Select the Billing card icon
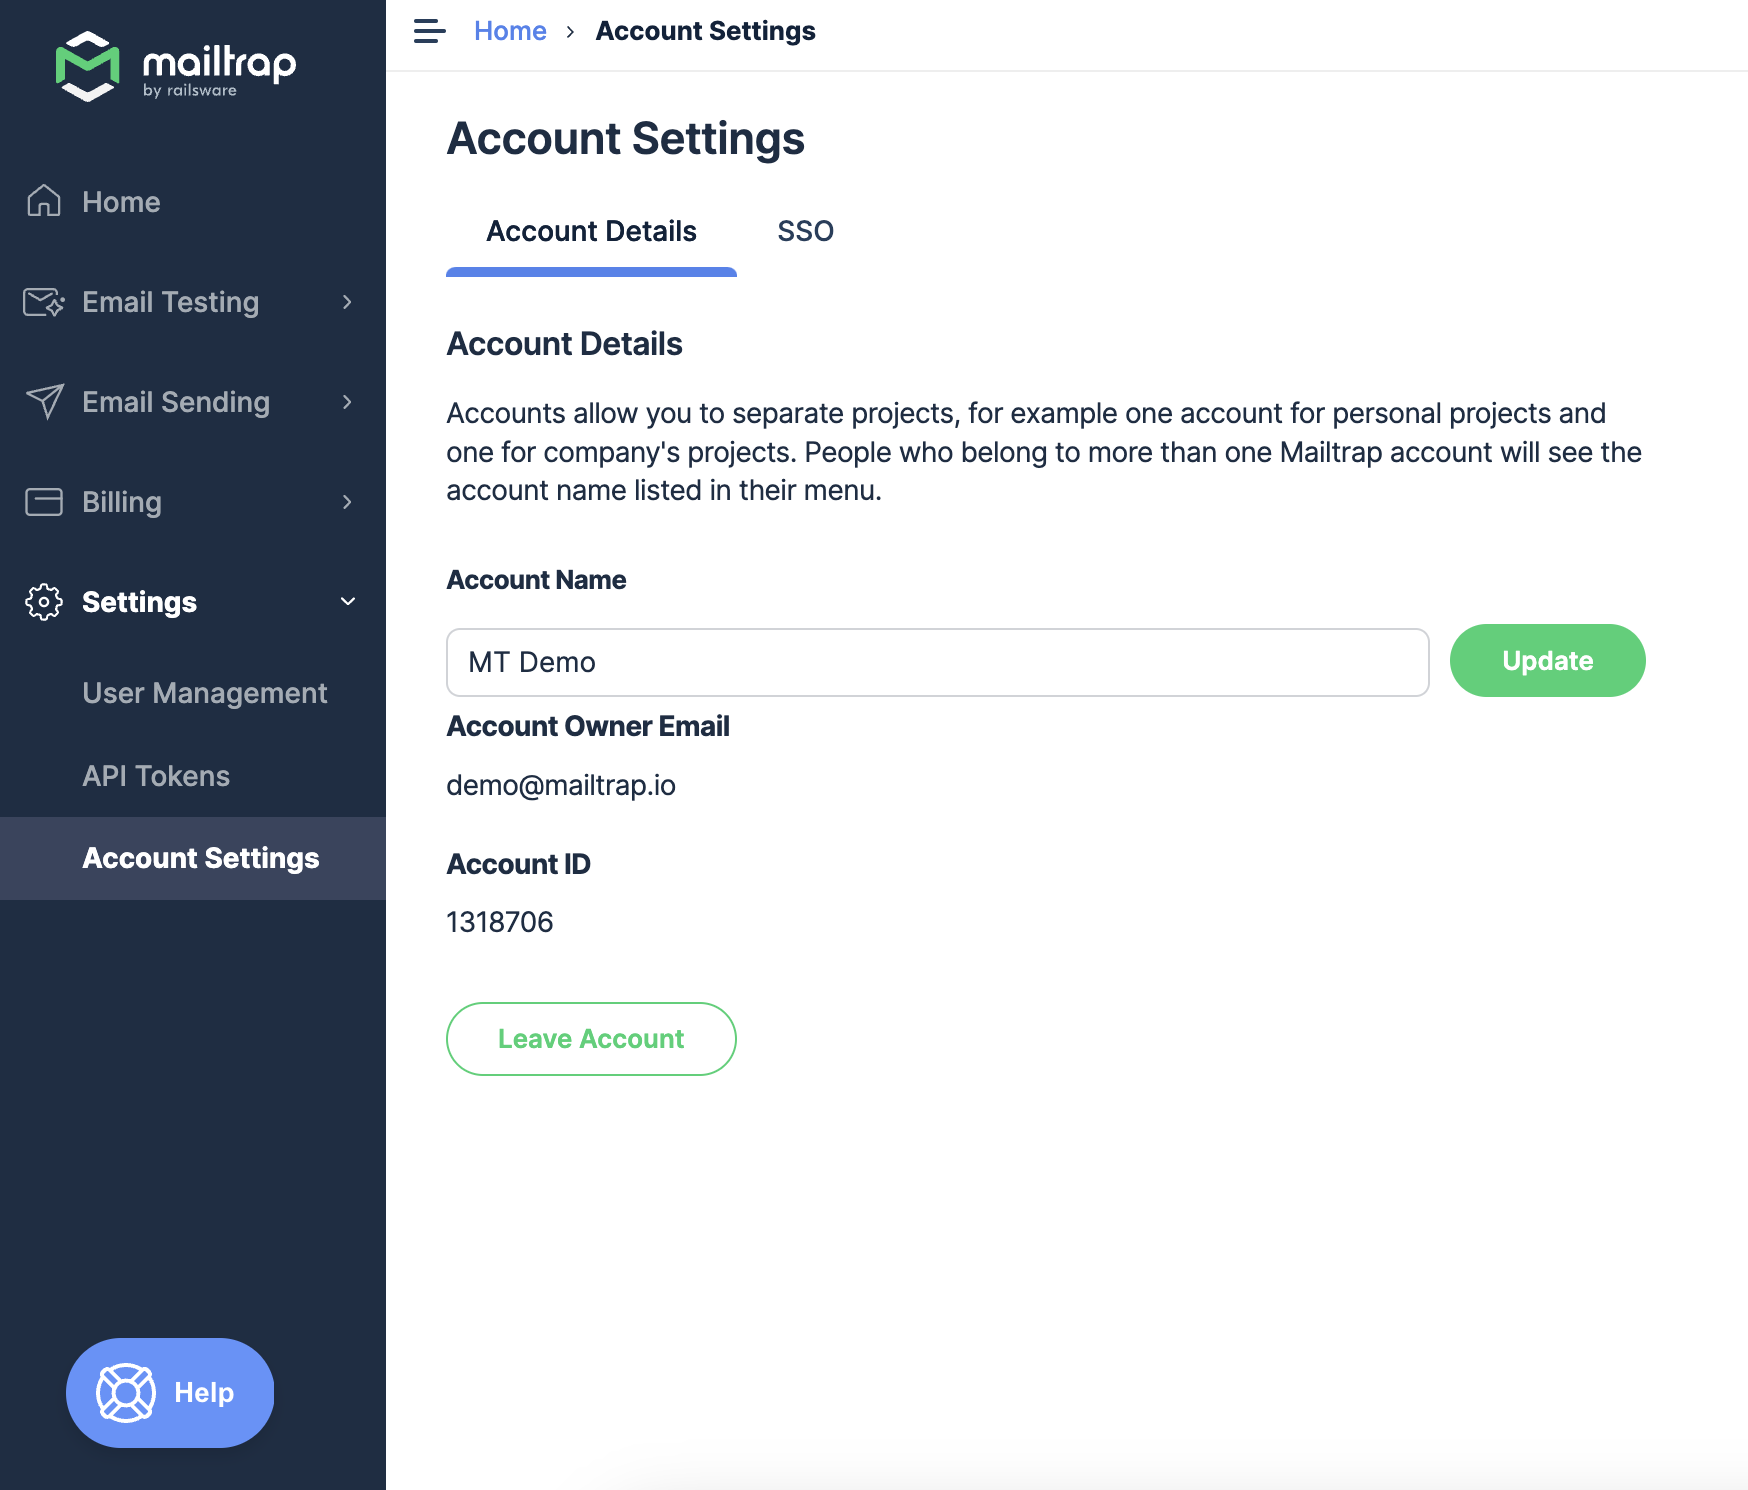The height and width of the screenshot is (1490, 1748). 43,502
